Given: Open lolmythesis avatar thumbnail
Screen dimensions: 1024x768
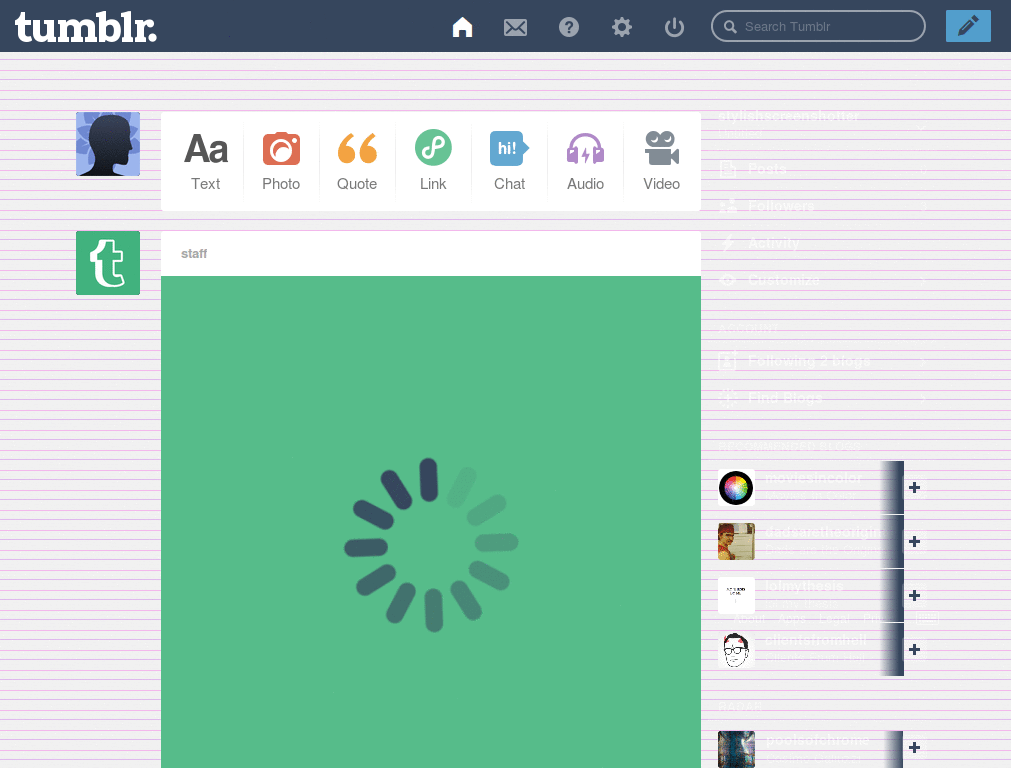Looking at the screenshot, I should click(736, 595).
